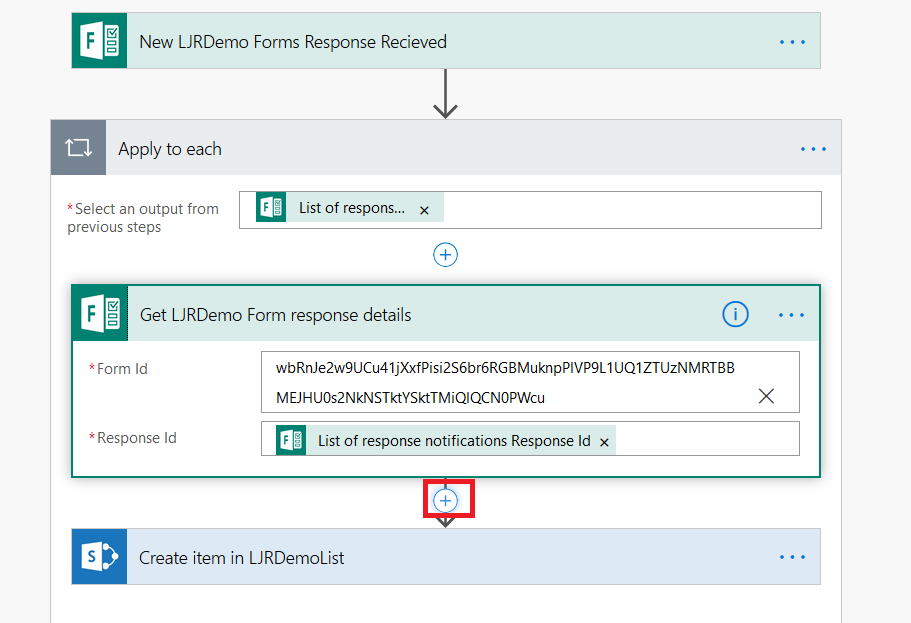
Task: Open the ellipsis menu for Create item in LJRDemoList
Action: point(792,557)
